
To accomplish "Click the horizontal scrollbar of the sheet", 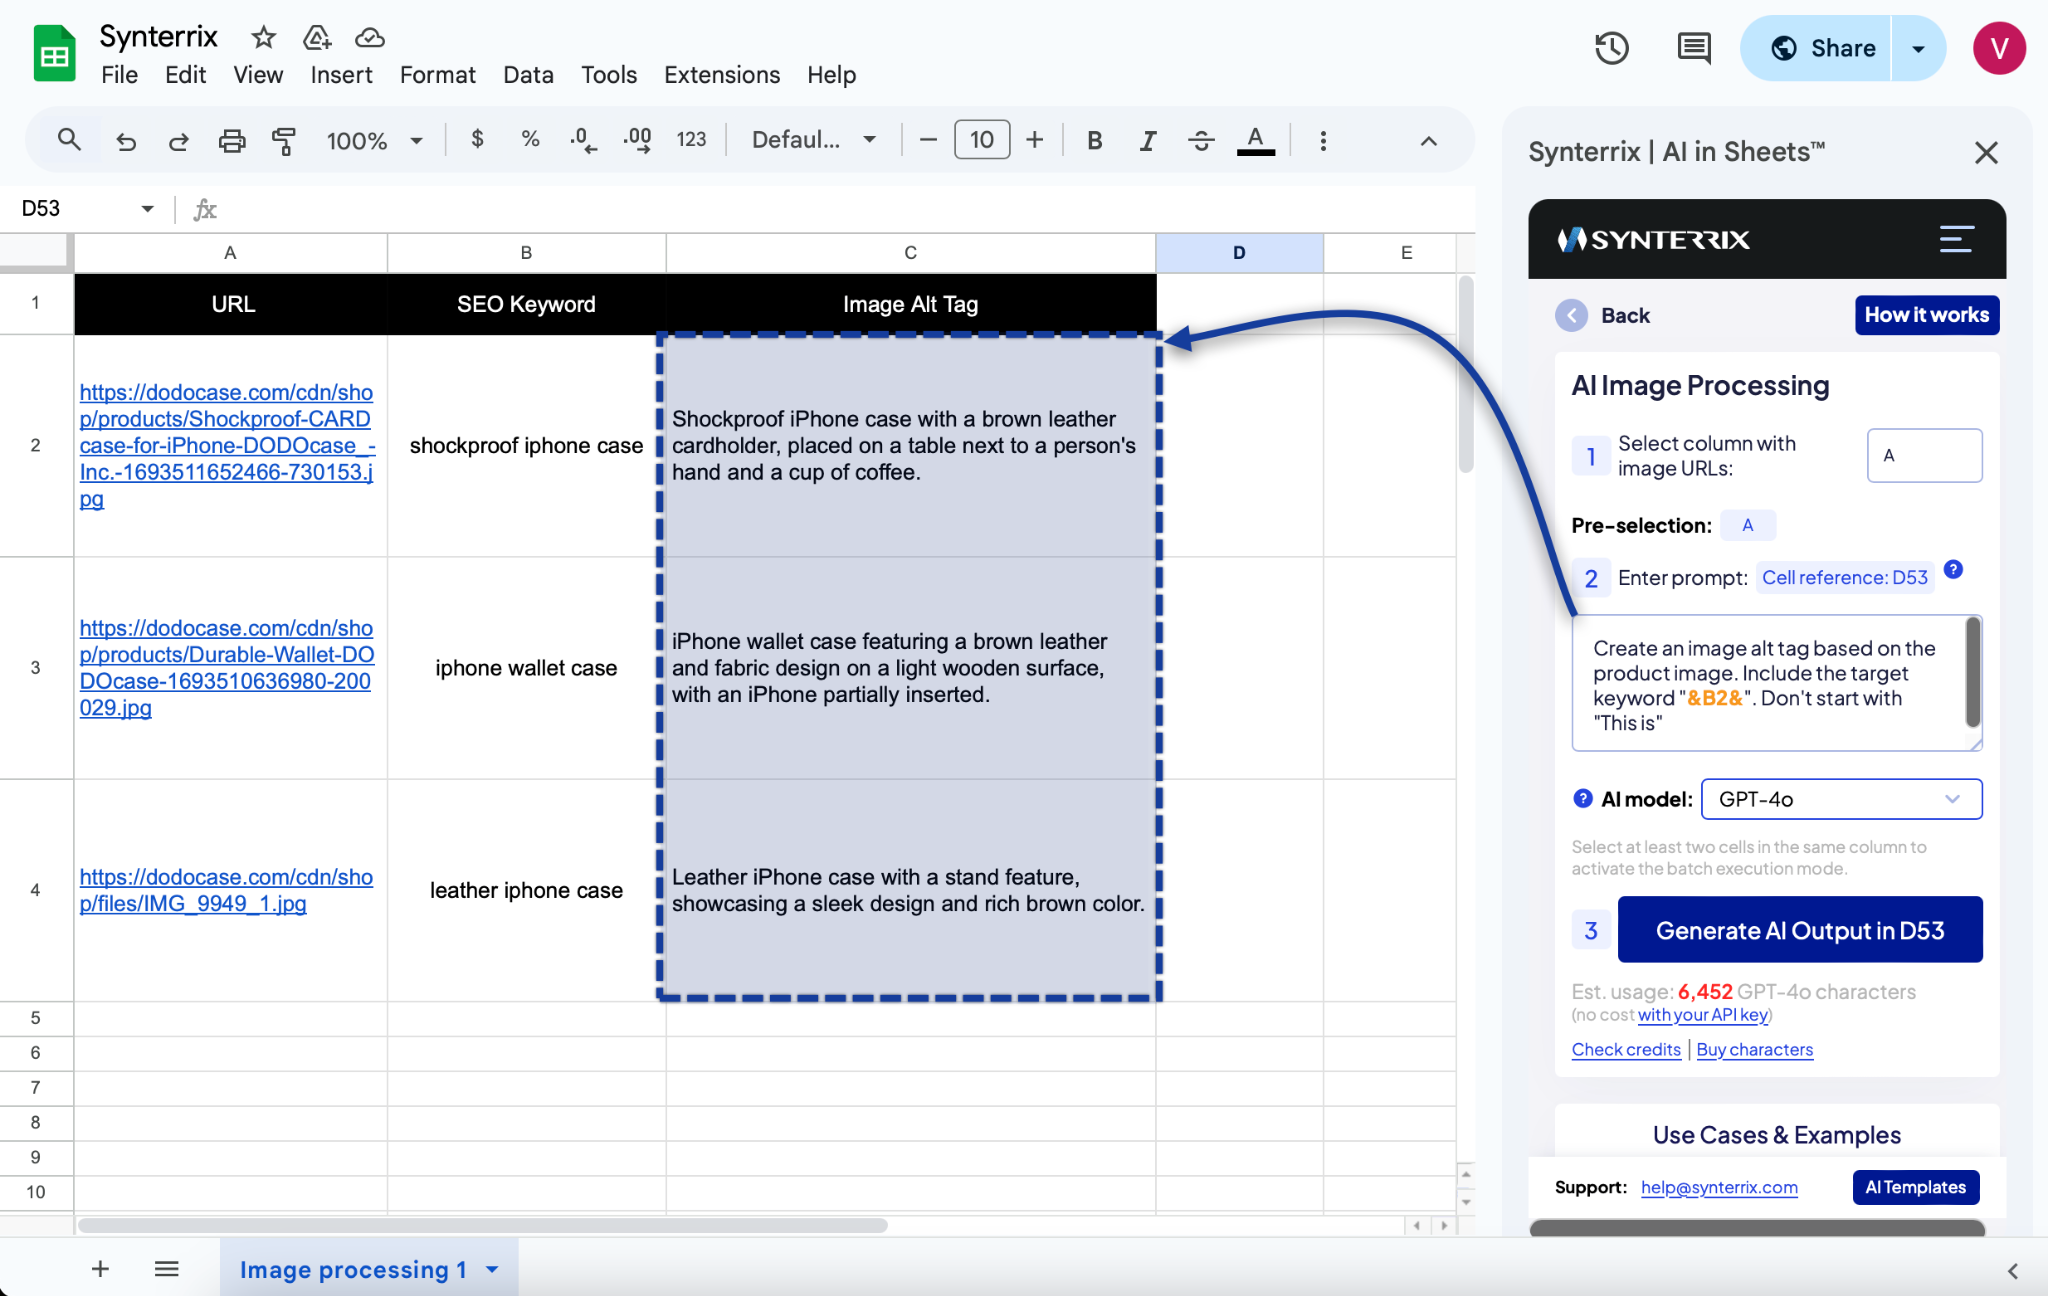I will (483, 1225).
